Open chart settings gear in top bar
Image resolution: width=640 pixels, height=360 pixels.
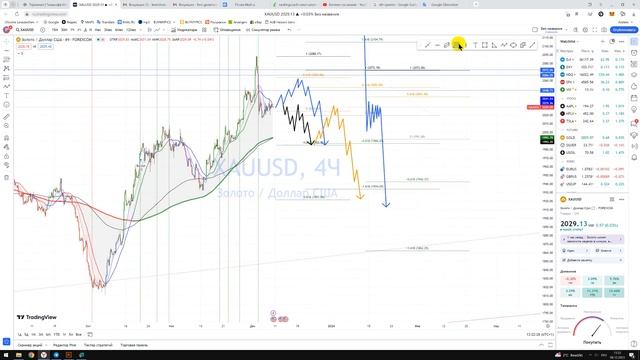point(585,30)
